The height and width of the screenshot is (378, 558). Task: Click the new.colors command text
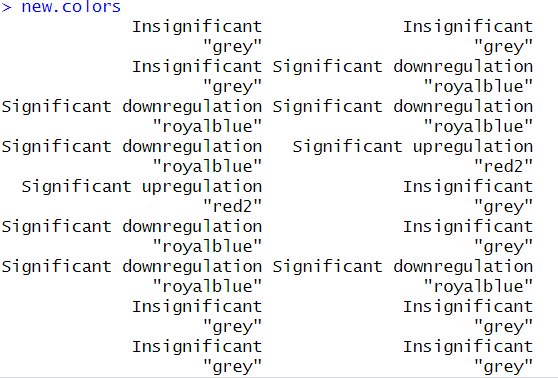point(71,7)
